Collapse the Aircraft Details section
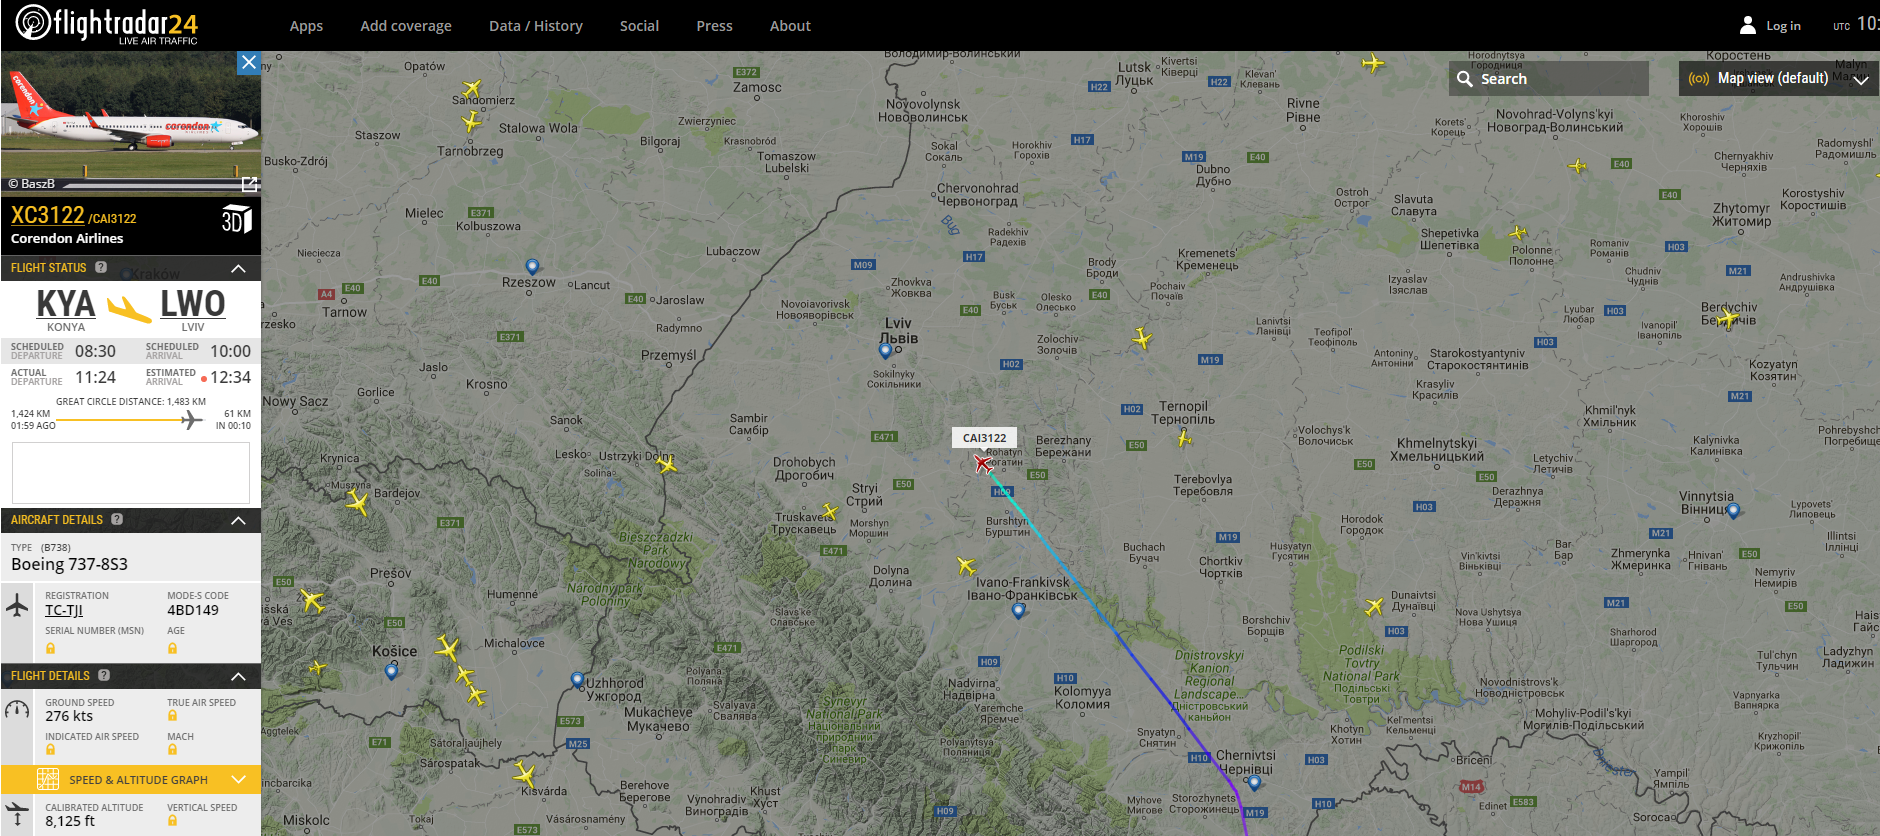 [238, 520]
